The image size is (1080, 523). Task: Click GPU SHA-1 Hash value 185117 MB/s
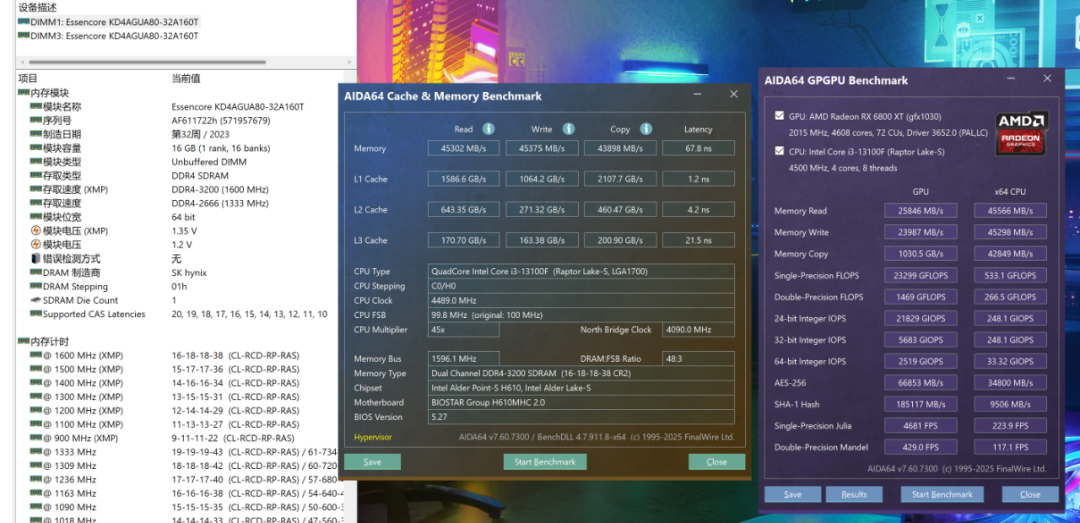click(x=920, y=404)
